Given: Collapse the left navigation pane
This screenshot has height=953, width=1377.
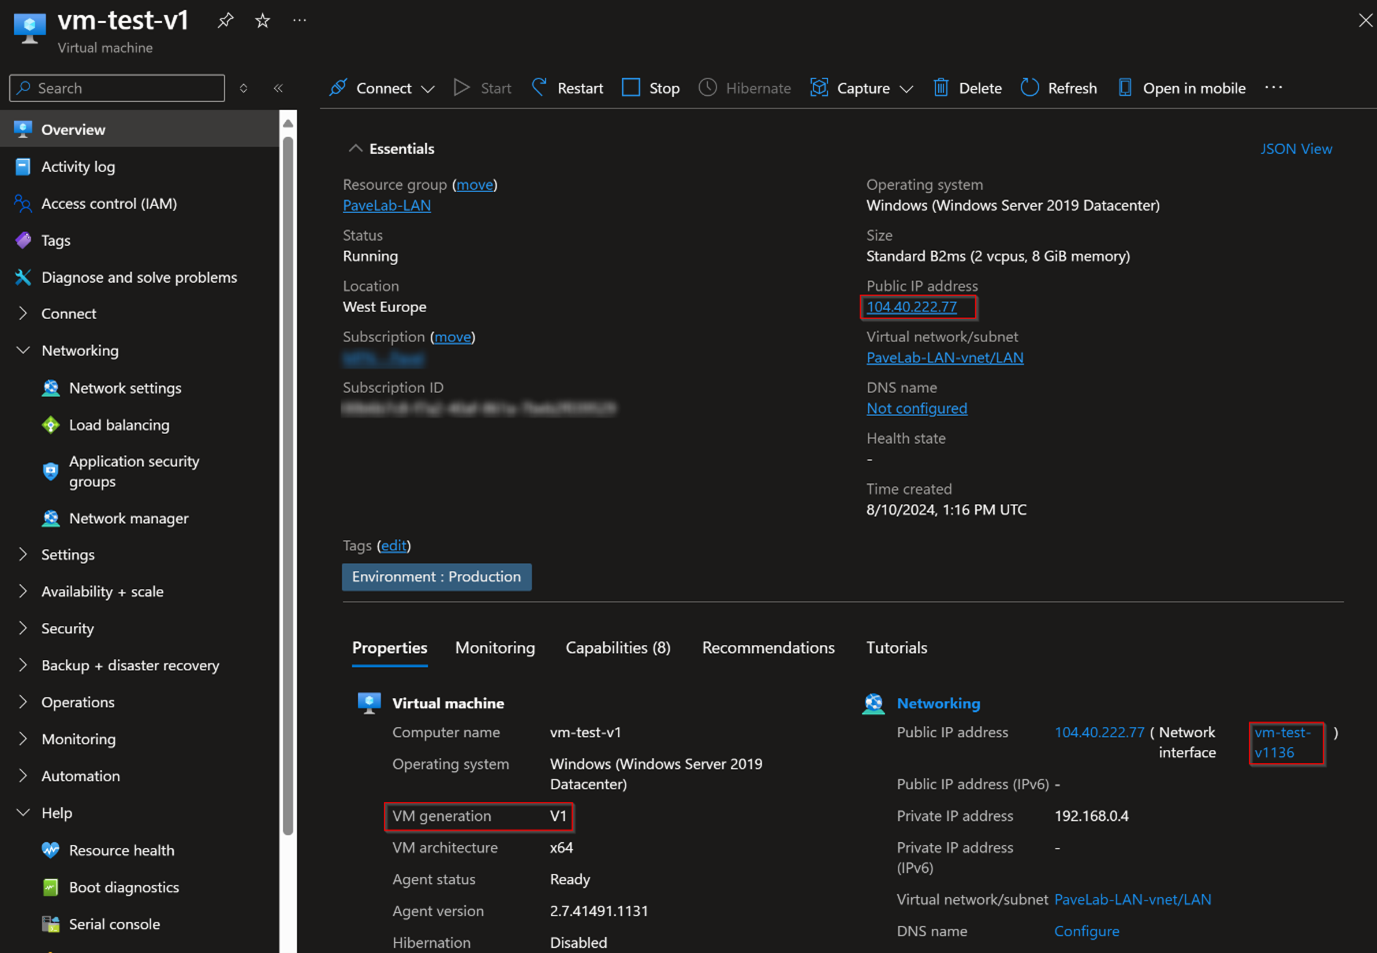Looking at the screenshot, I should click(x=278, y=88).
